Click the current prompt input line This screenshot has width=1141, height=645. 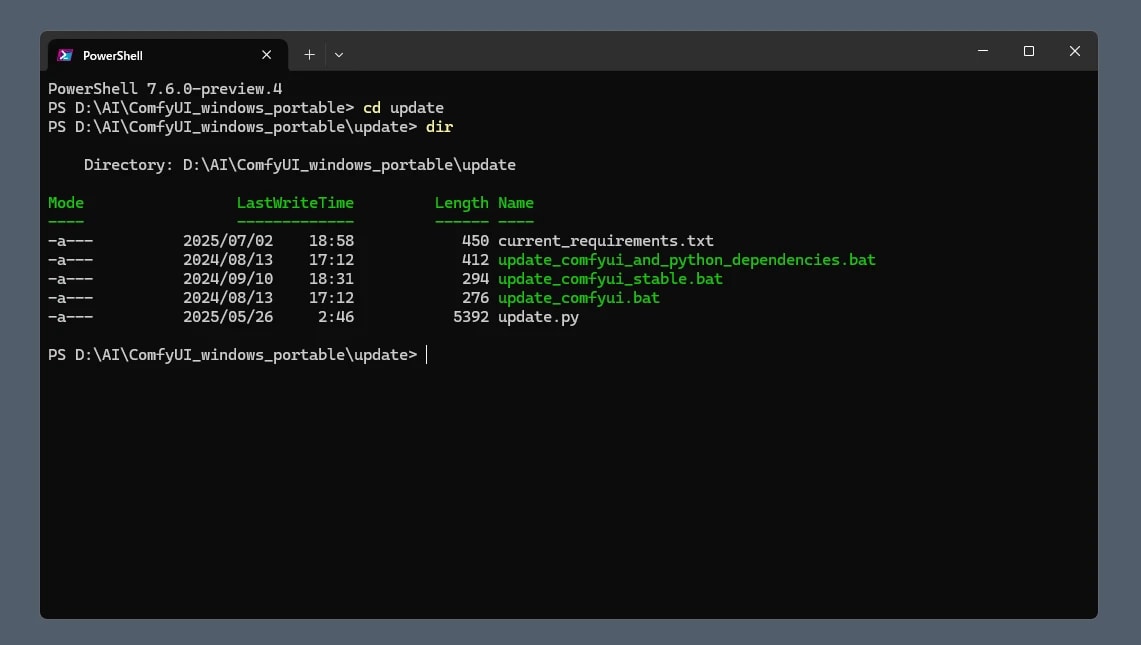click(237, 355)
